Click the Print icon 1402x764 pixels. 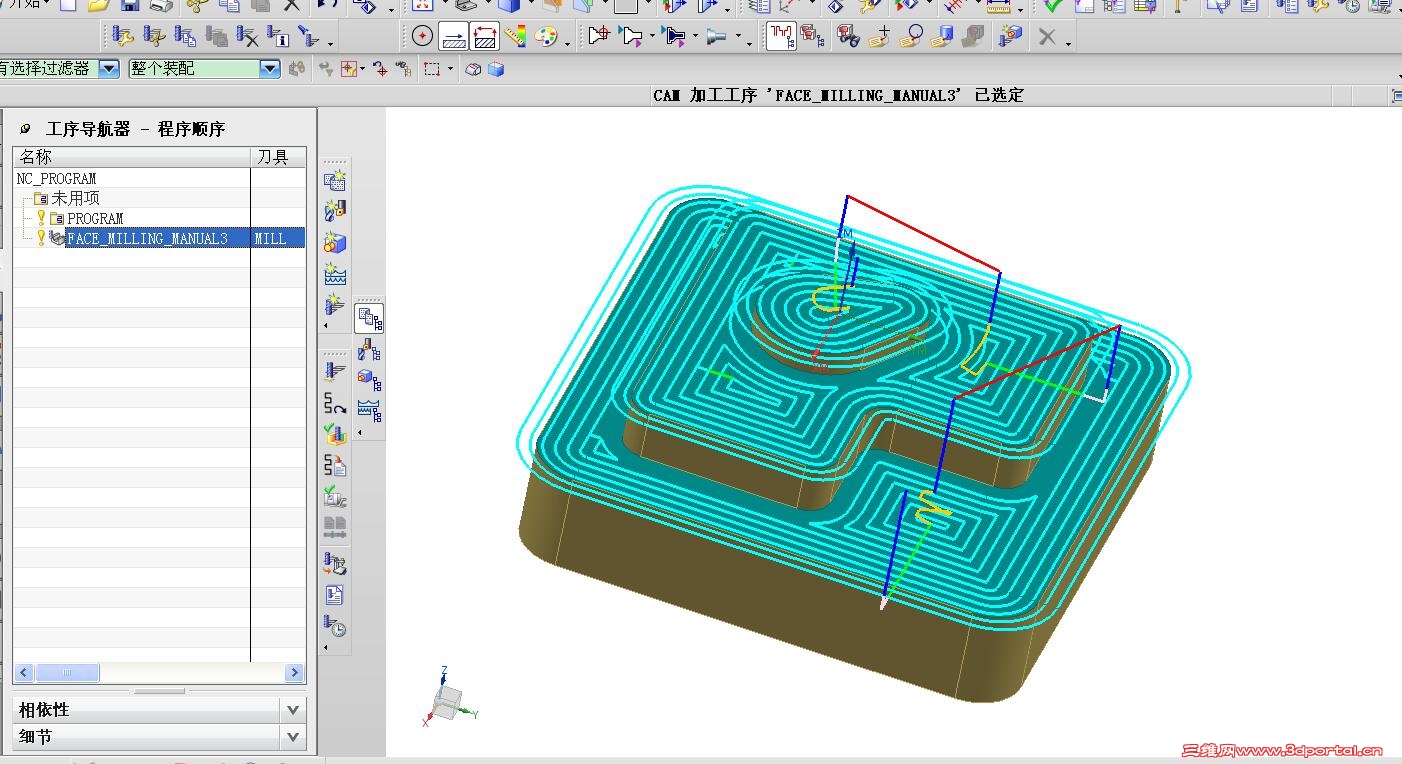[161, 5]
